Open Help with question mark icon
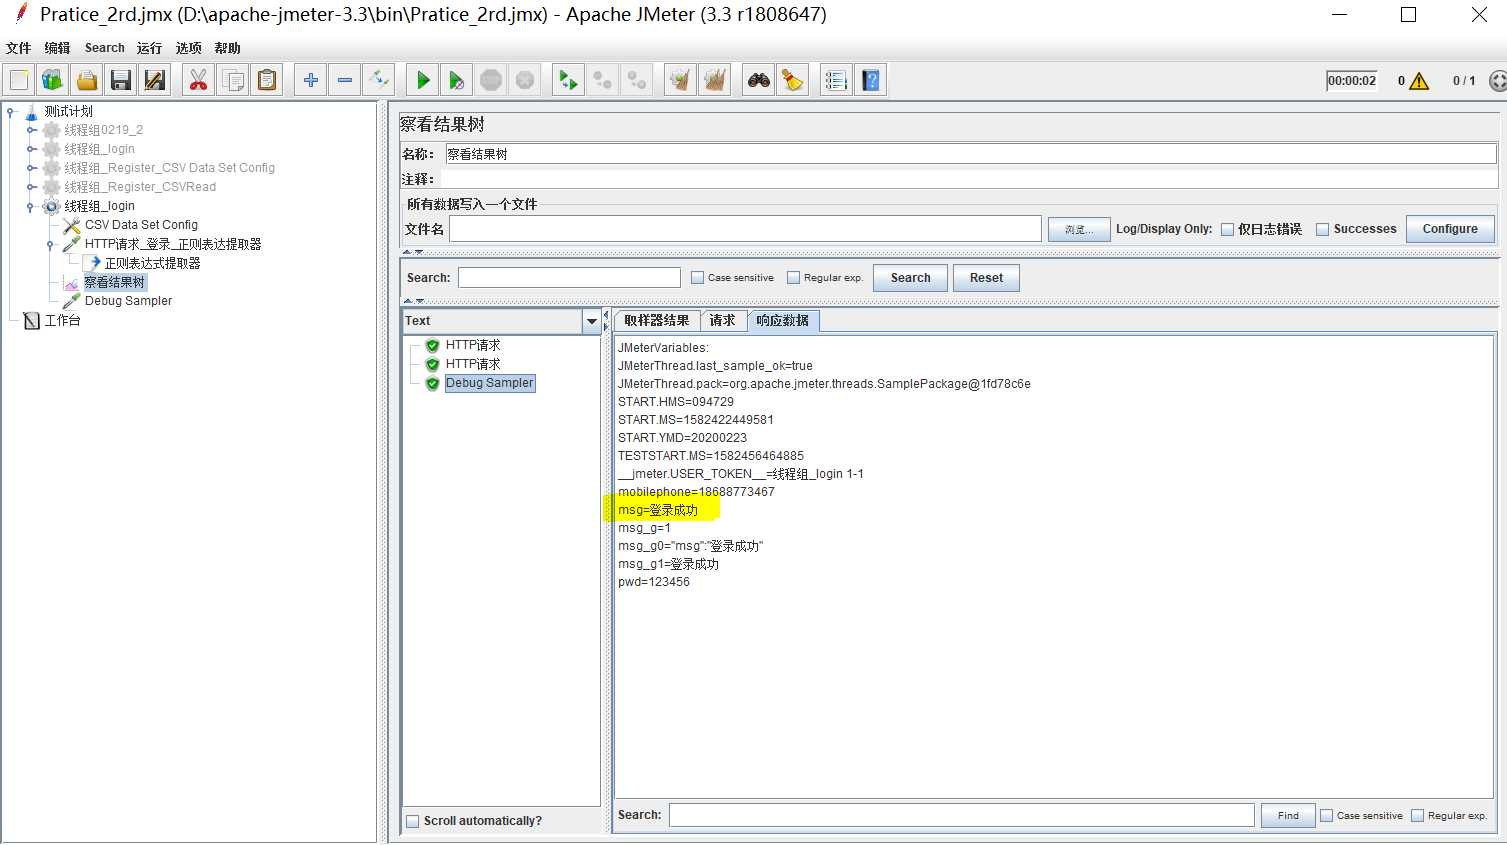 871,80
